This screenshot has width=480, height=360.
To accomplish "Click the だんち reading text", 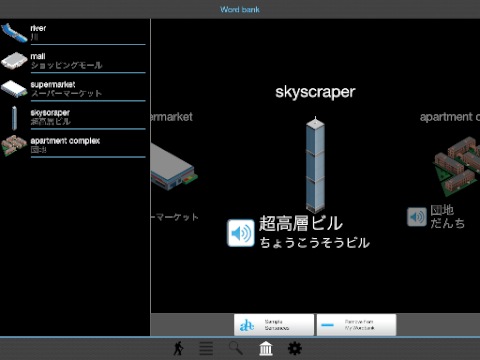I will coord(448,223).
